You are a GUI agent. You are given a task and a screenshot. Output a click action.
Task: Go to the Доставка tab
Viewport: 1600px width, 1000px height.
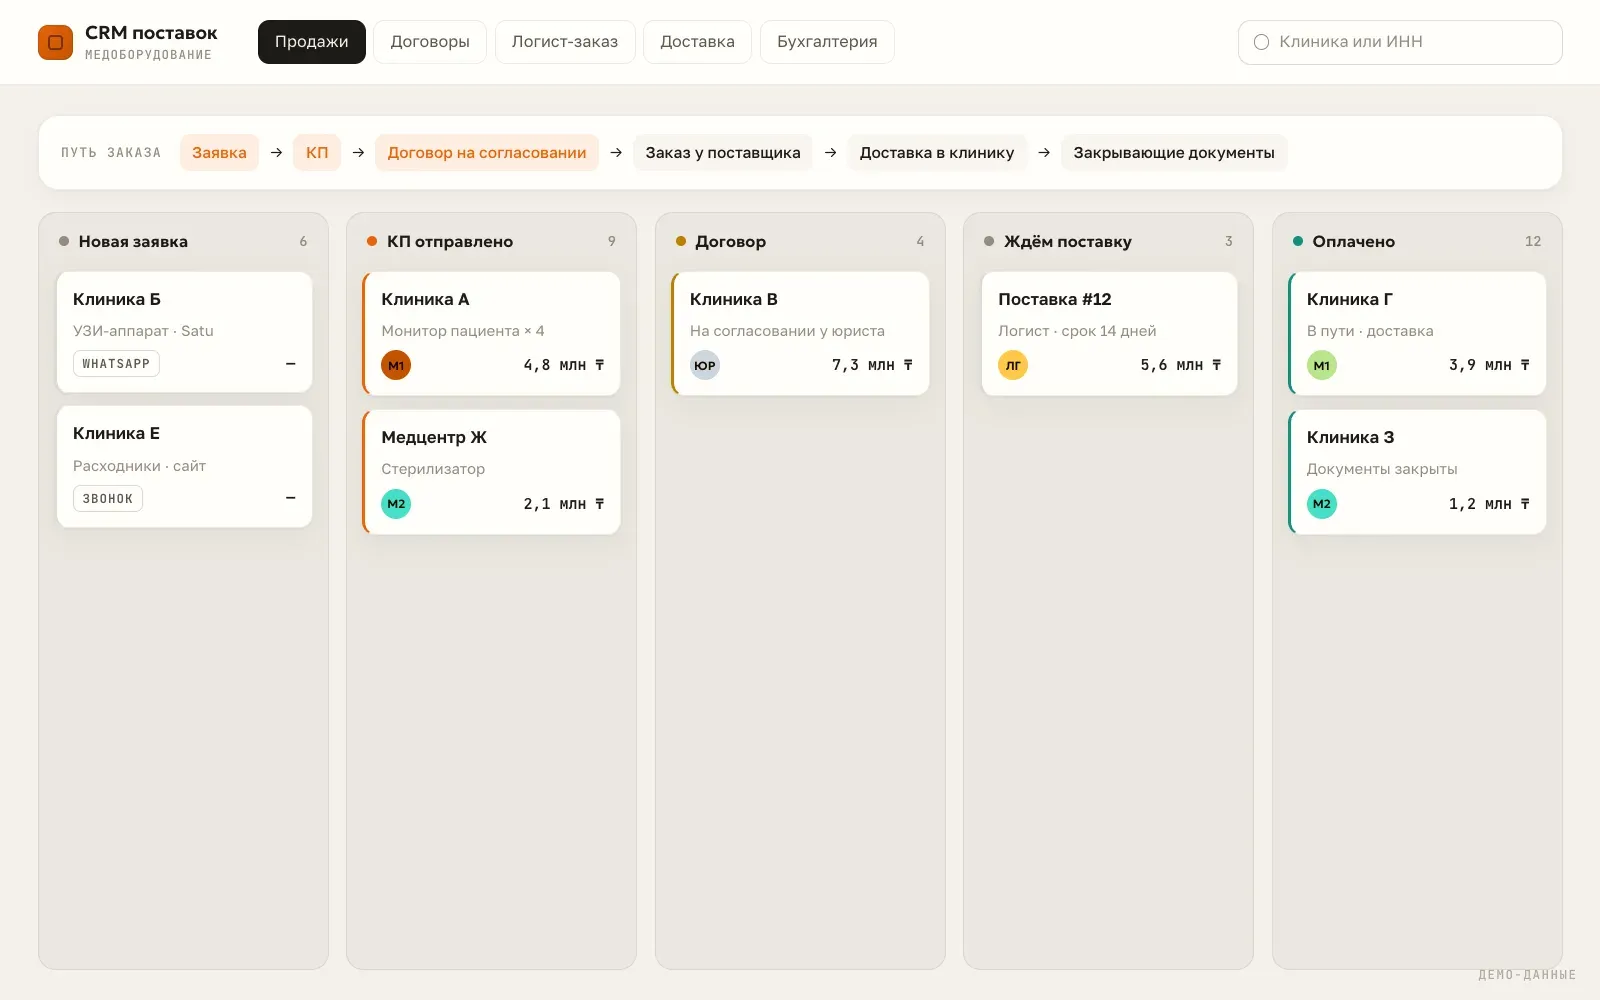pyautogui.click(x=697, y=42)
